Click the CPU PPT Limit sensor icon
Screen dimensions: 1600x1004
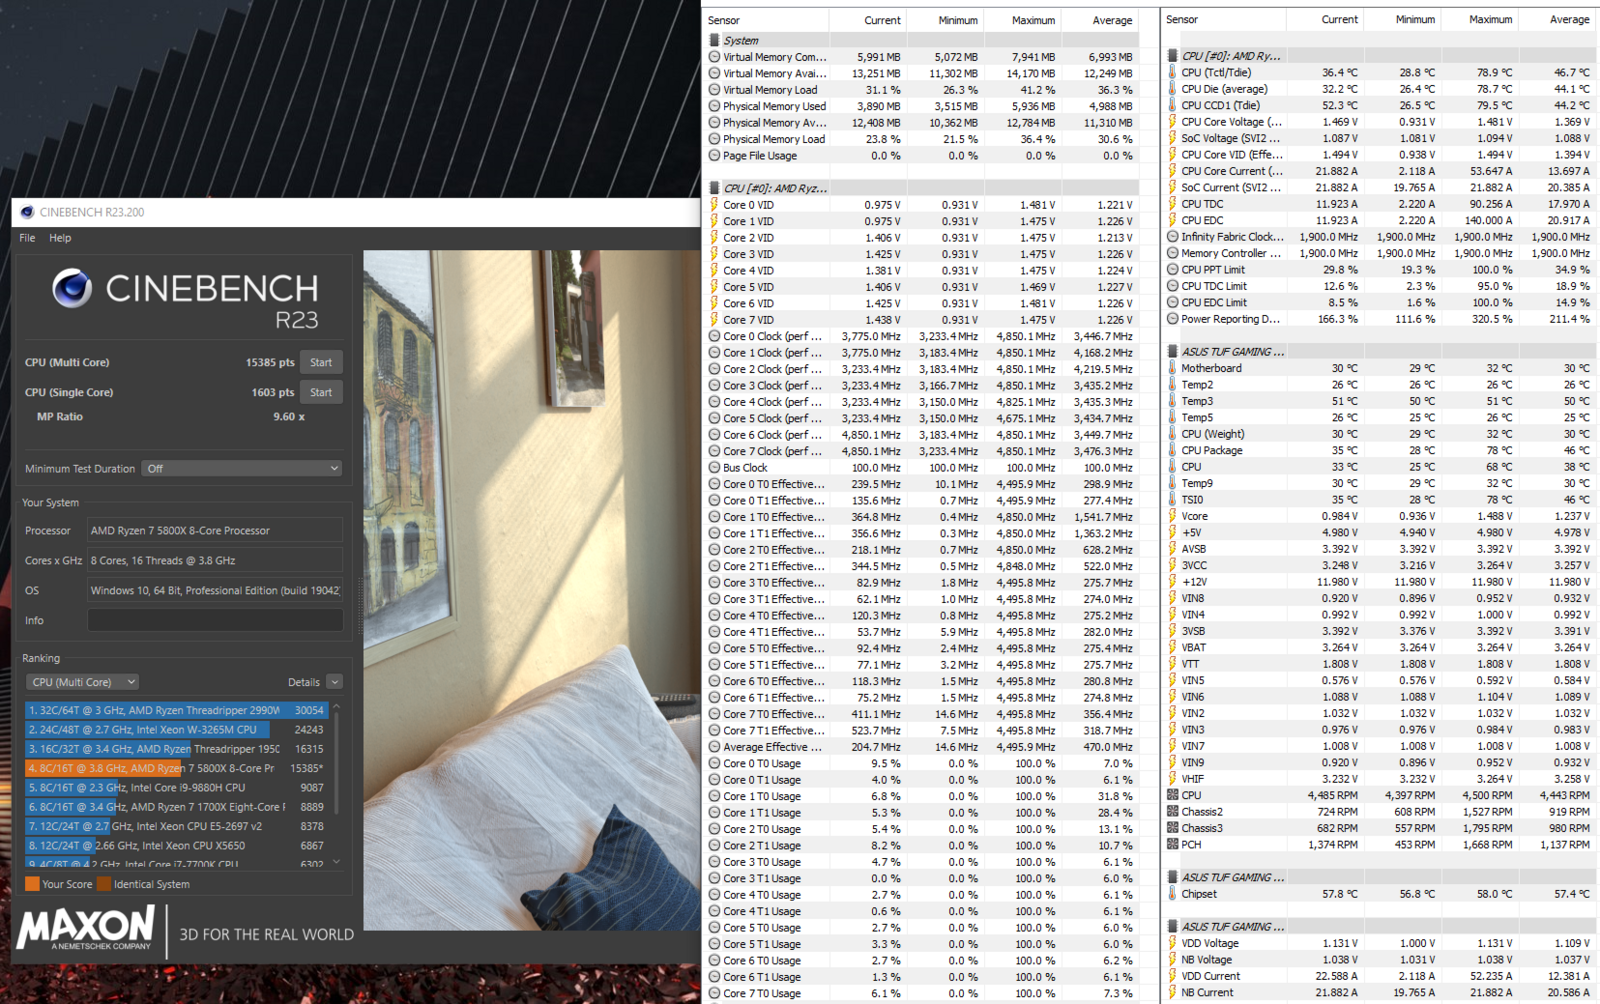1172,269
